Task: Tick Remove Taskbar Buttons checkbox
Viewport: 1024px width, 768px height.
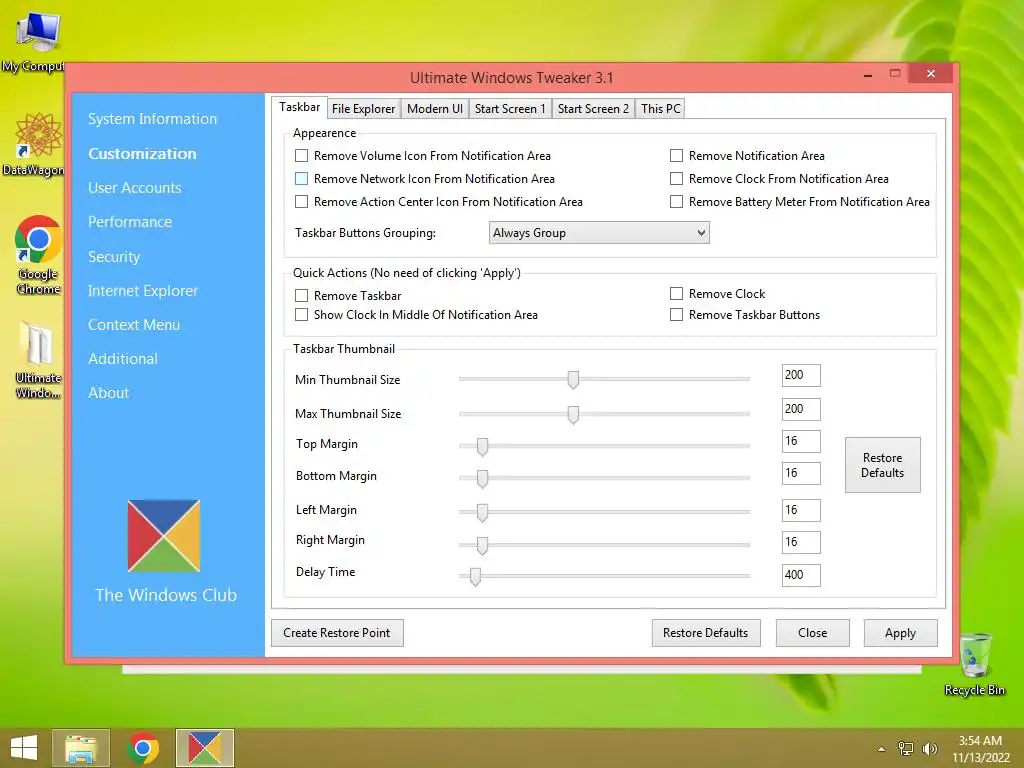Action: pos(677,315)
